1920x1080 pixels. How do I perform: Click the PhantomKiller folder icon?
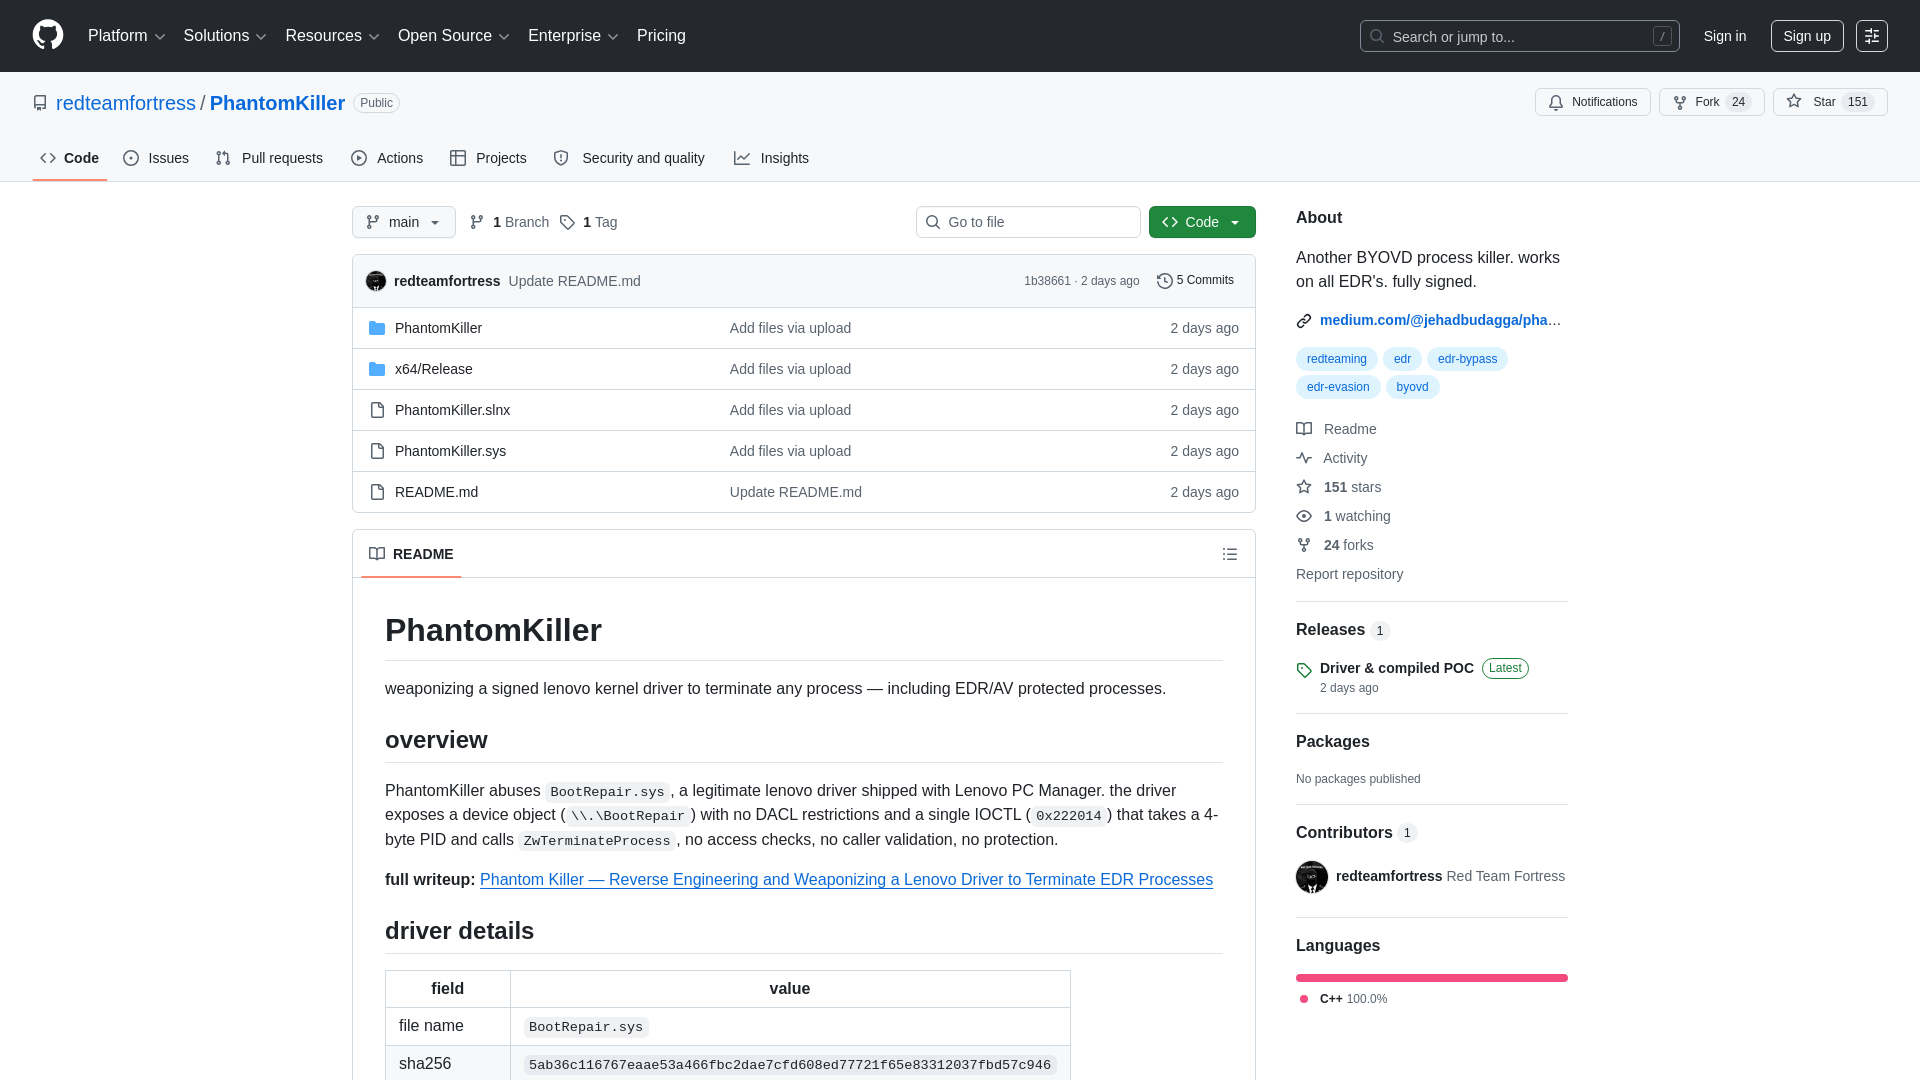point(377,328)
